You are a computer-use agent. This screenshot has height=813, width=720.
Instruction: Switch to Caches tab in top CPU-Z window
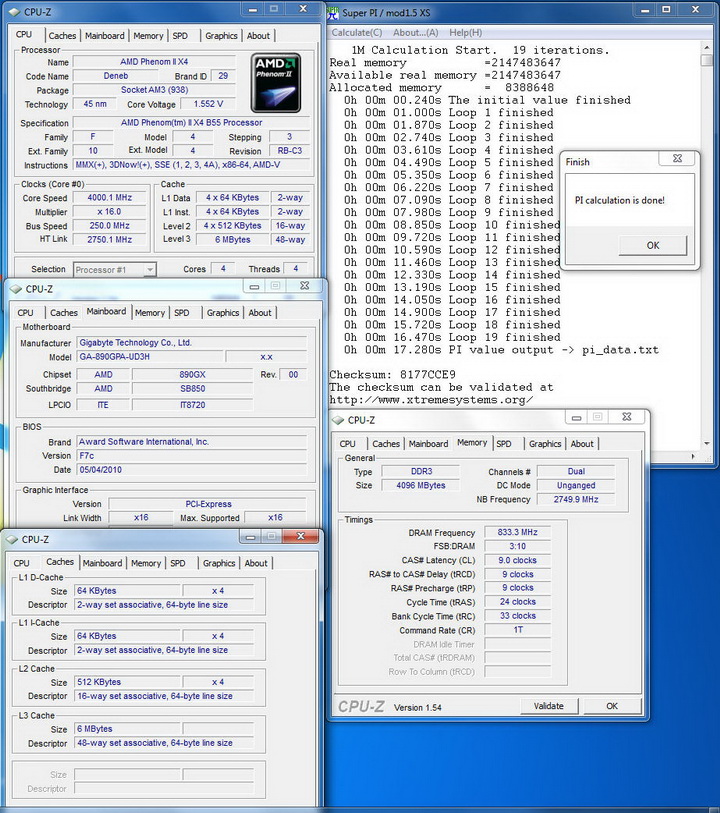tap(62, 36)
